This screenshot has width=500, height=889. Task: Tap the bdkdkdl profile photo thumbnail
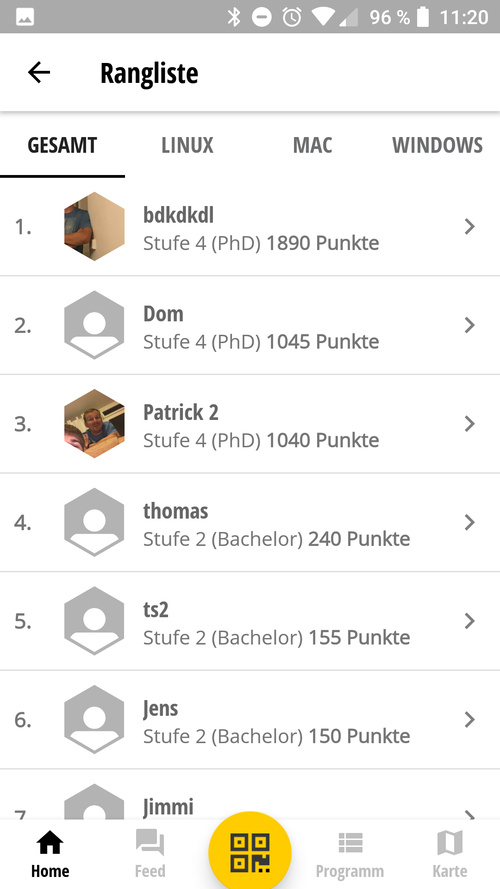(94, 226)
